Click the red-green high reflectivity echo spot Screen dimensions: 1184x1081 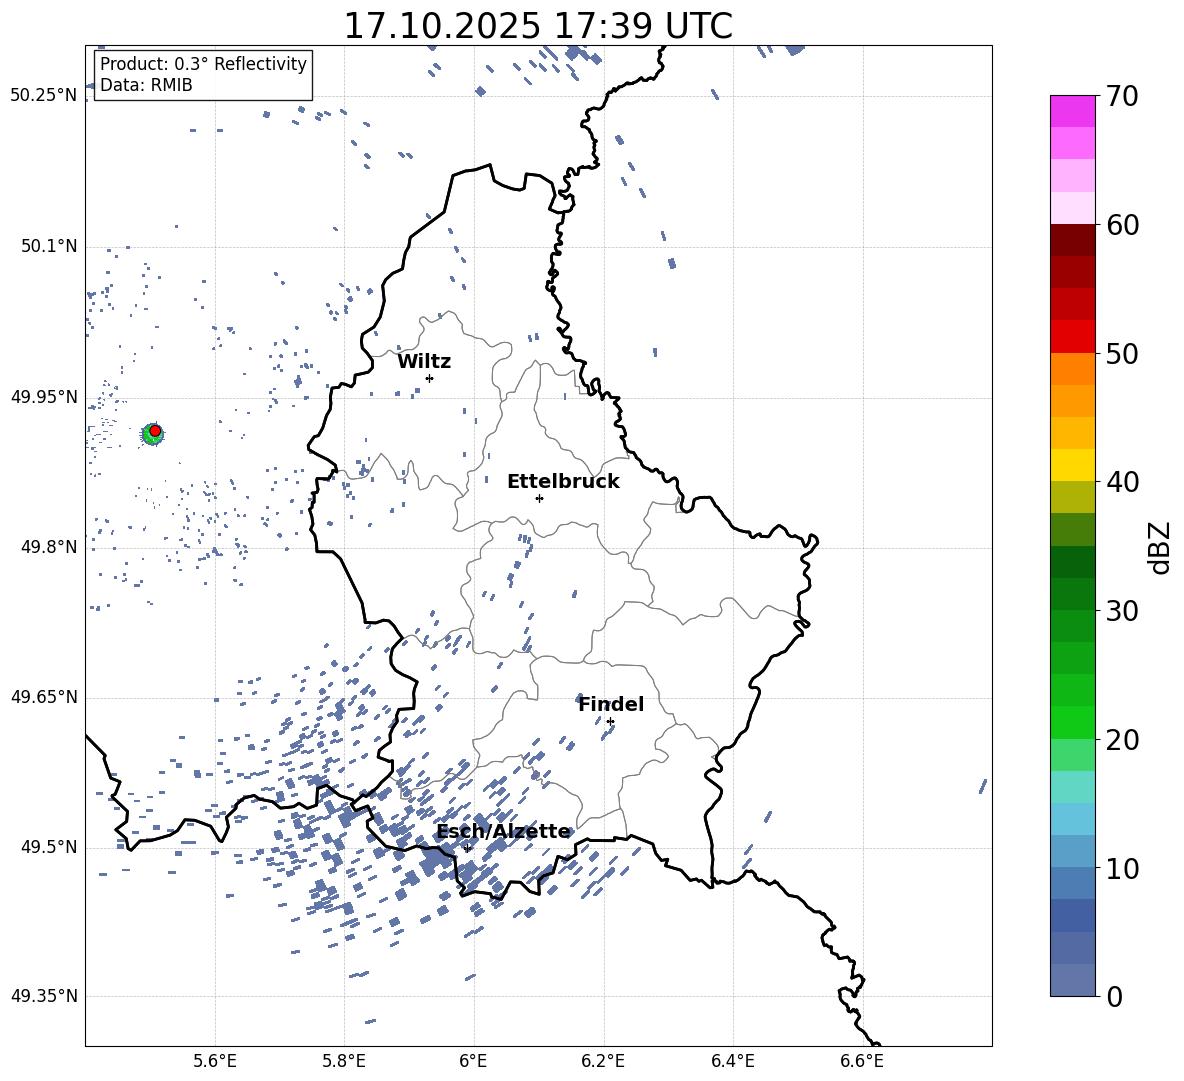pos(153,433)
